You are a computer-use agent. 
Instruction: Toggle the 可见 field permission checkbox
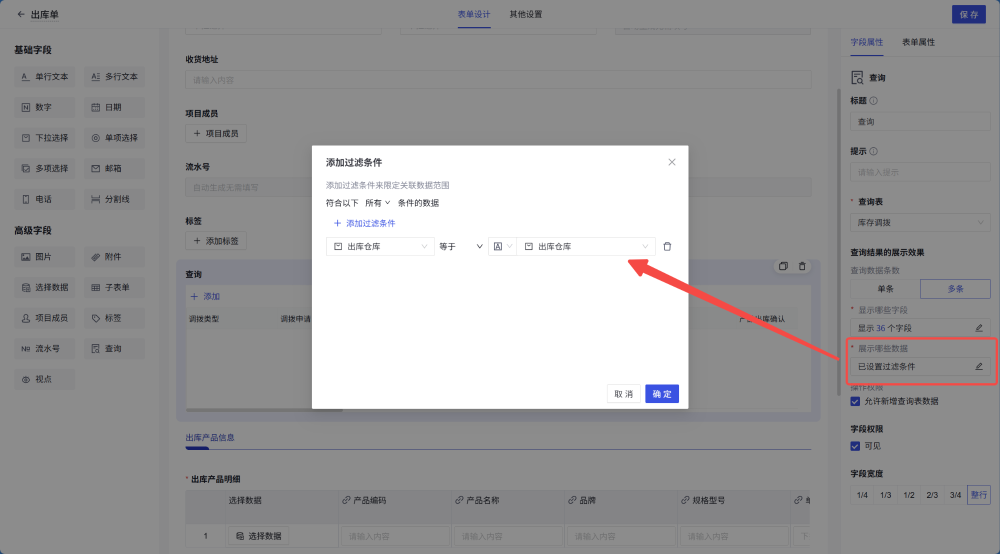click(855, 446)
